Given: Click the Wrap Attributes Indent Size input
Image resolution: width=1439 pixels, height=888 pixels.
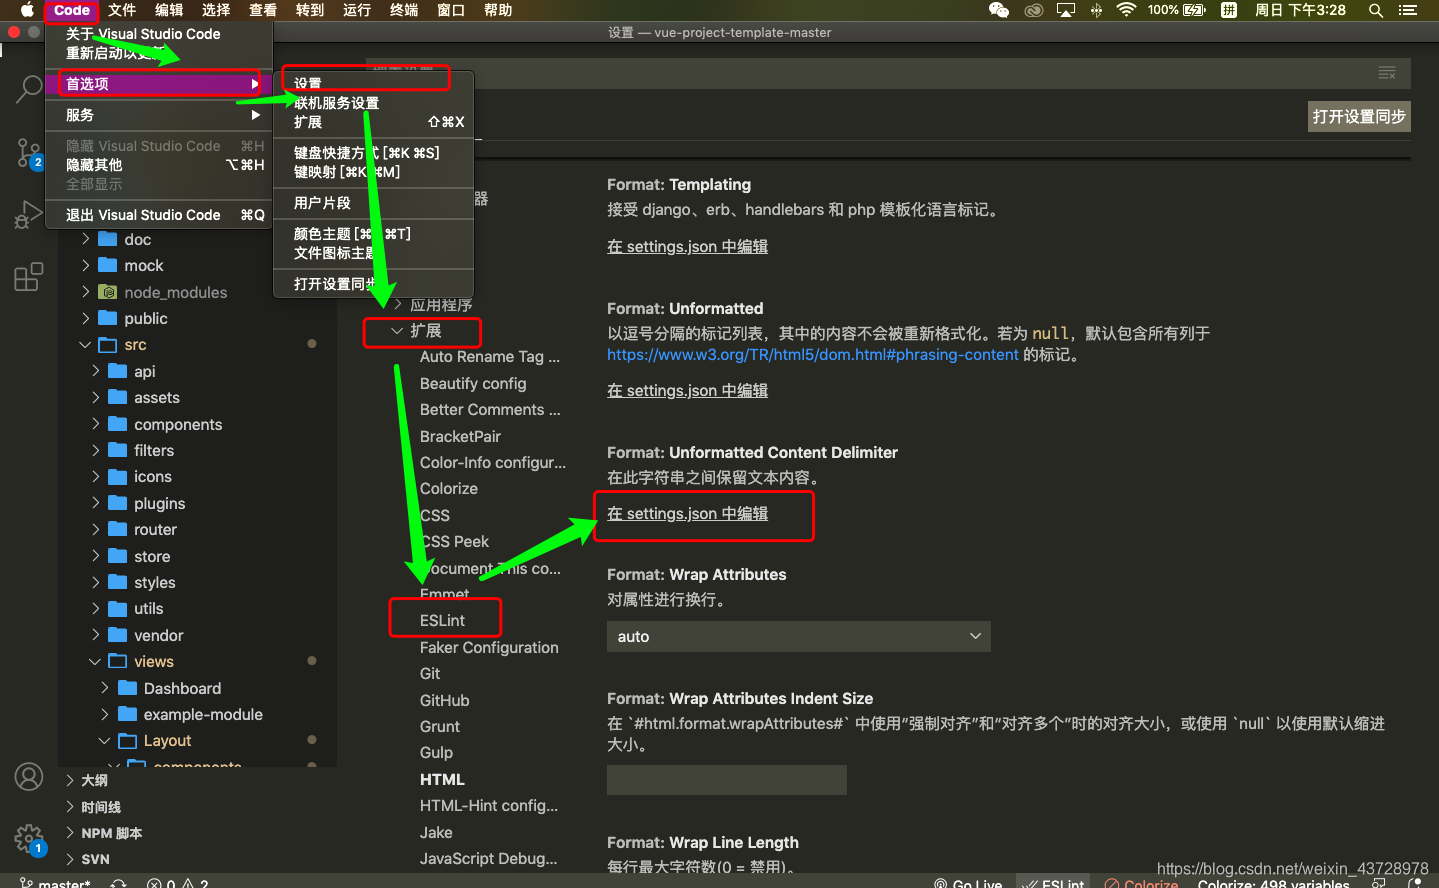Looking at the screenshot, I should 727,780.
